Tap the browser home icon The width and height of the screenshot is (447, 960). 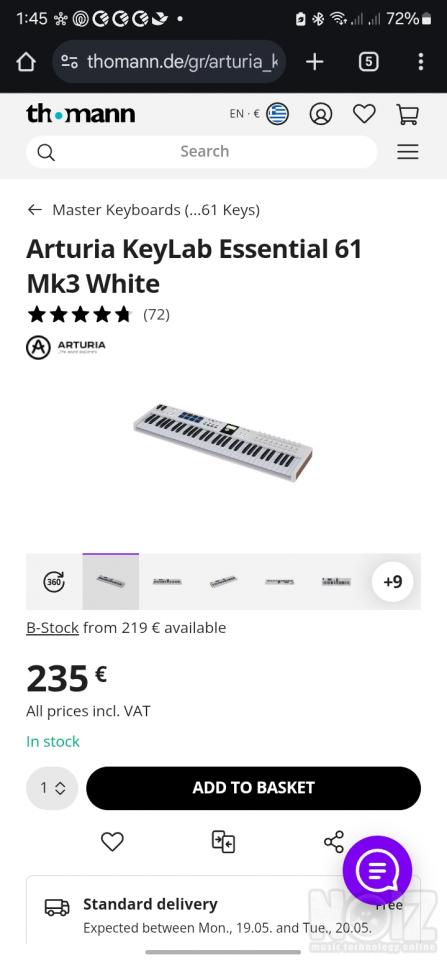(x=26, y=62)
